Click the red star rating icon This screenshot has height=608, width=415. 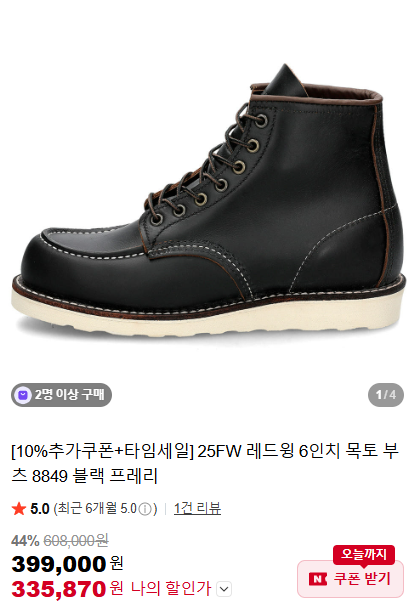coord(19,509)
